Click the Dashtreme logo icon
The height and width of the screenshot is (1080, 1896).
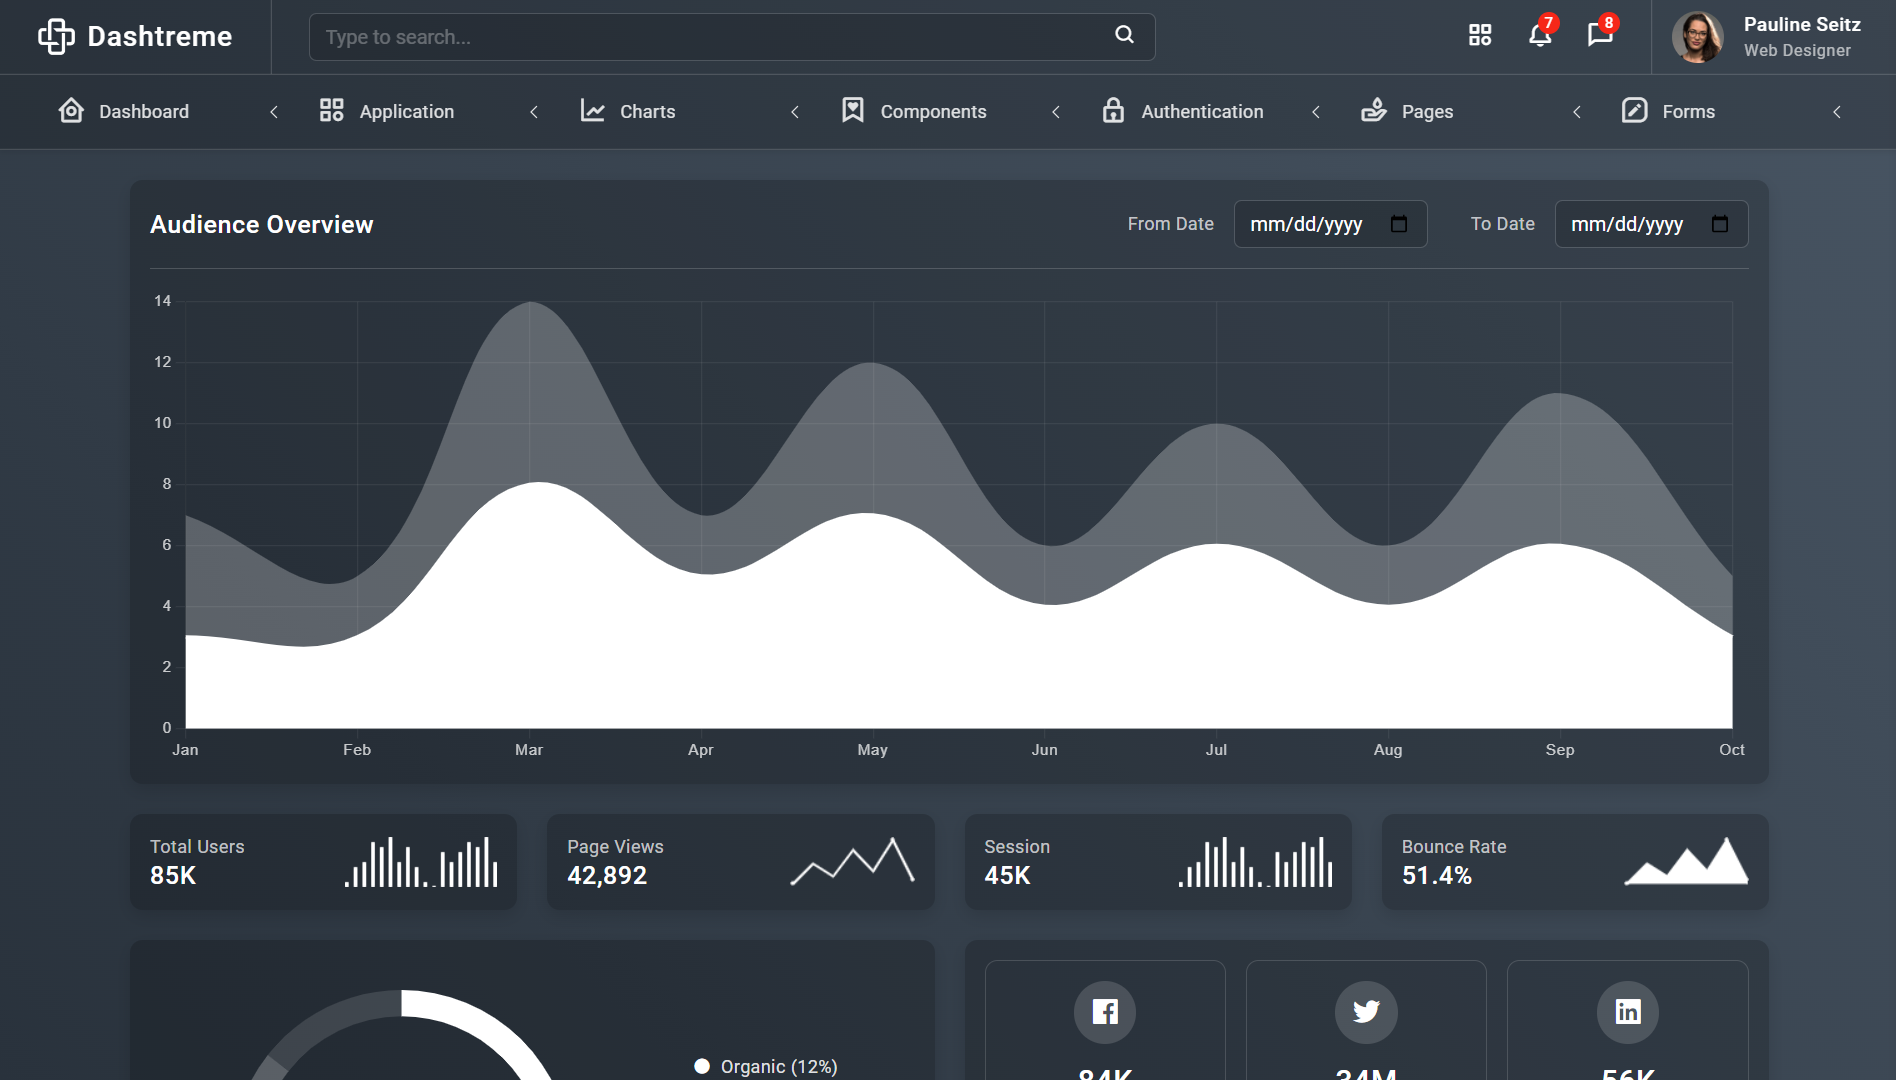56,37
